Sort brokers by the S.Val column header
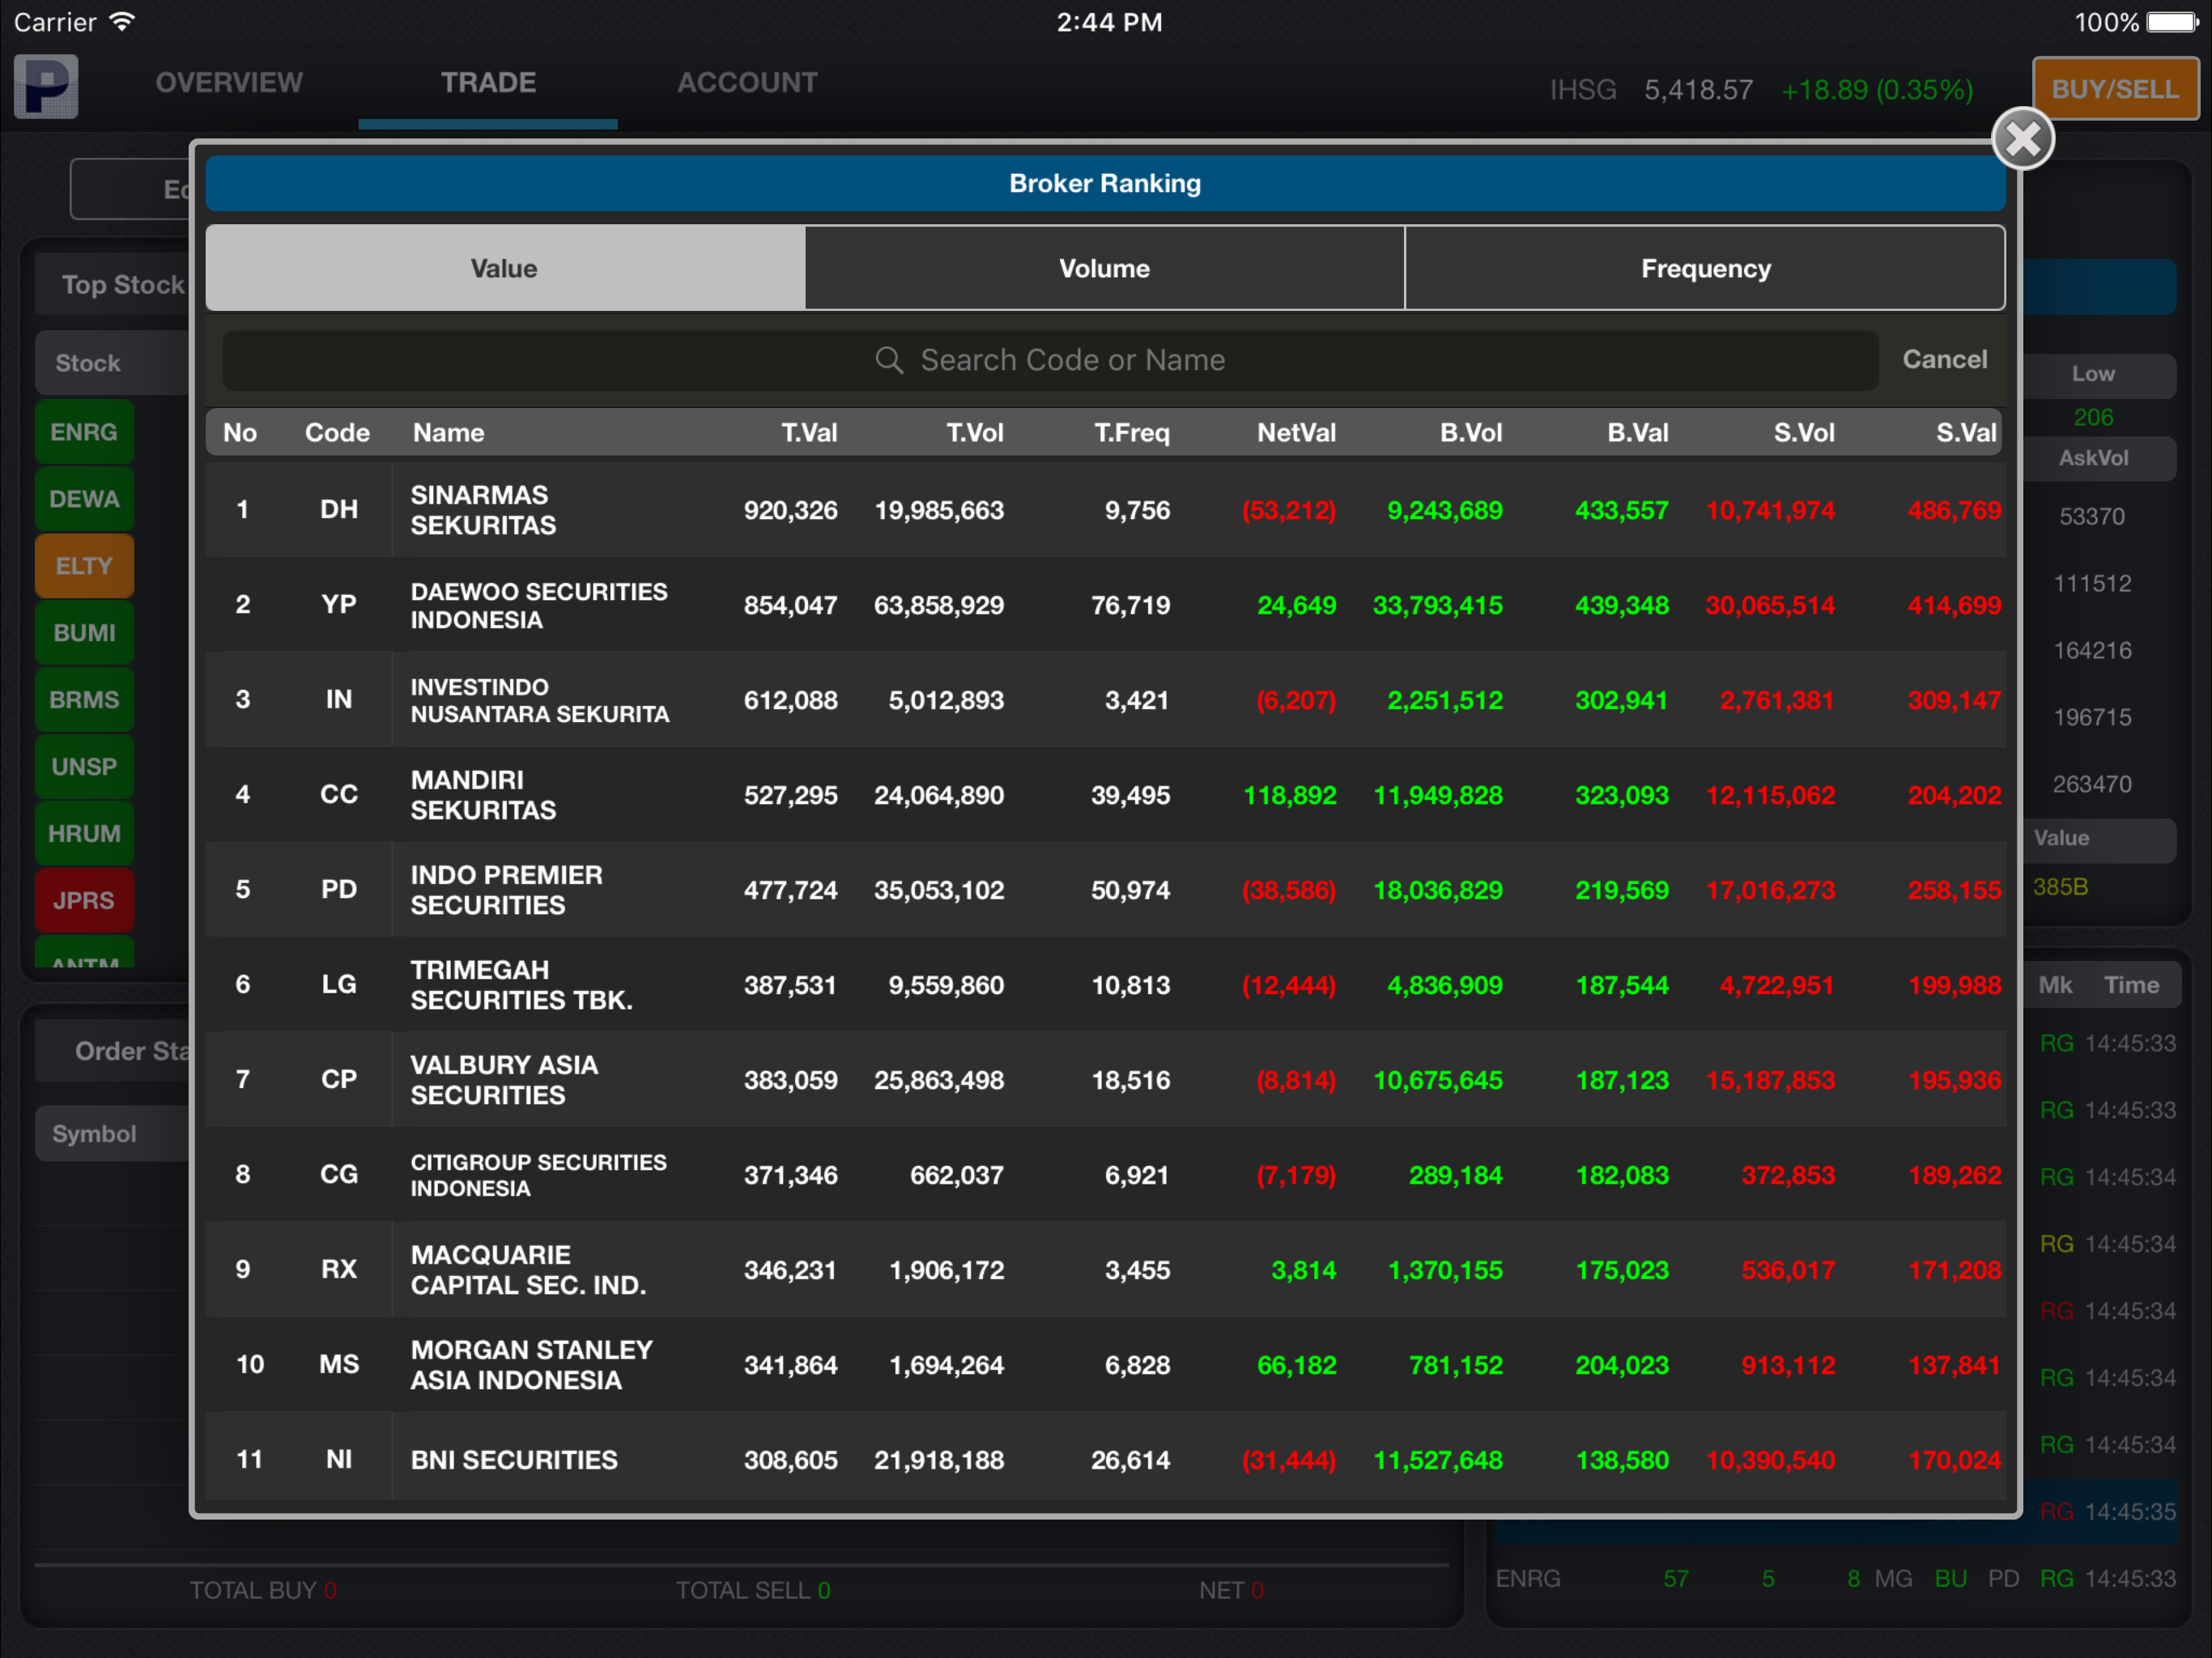Screen dimensions: 2212x1658 point(1966,433)
